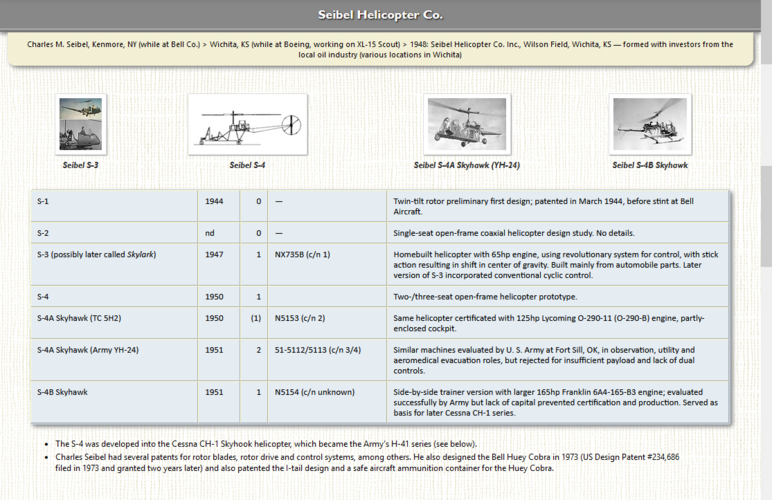This screenshot has width=772, height=500.
Task: Click the 'Seibel S-4B Skyhawk' caption
Action: (650, 165)
